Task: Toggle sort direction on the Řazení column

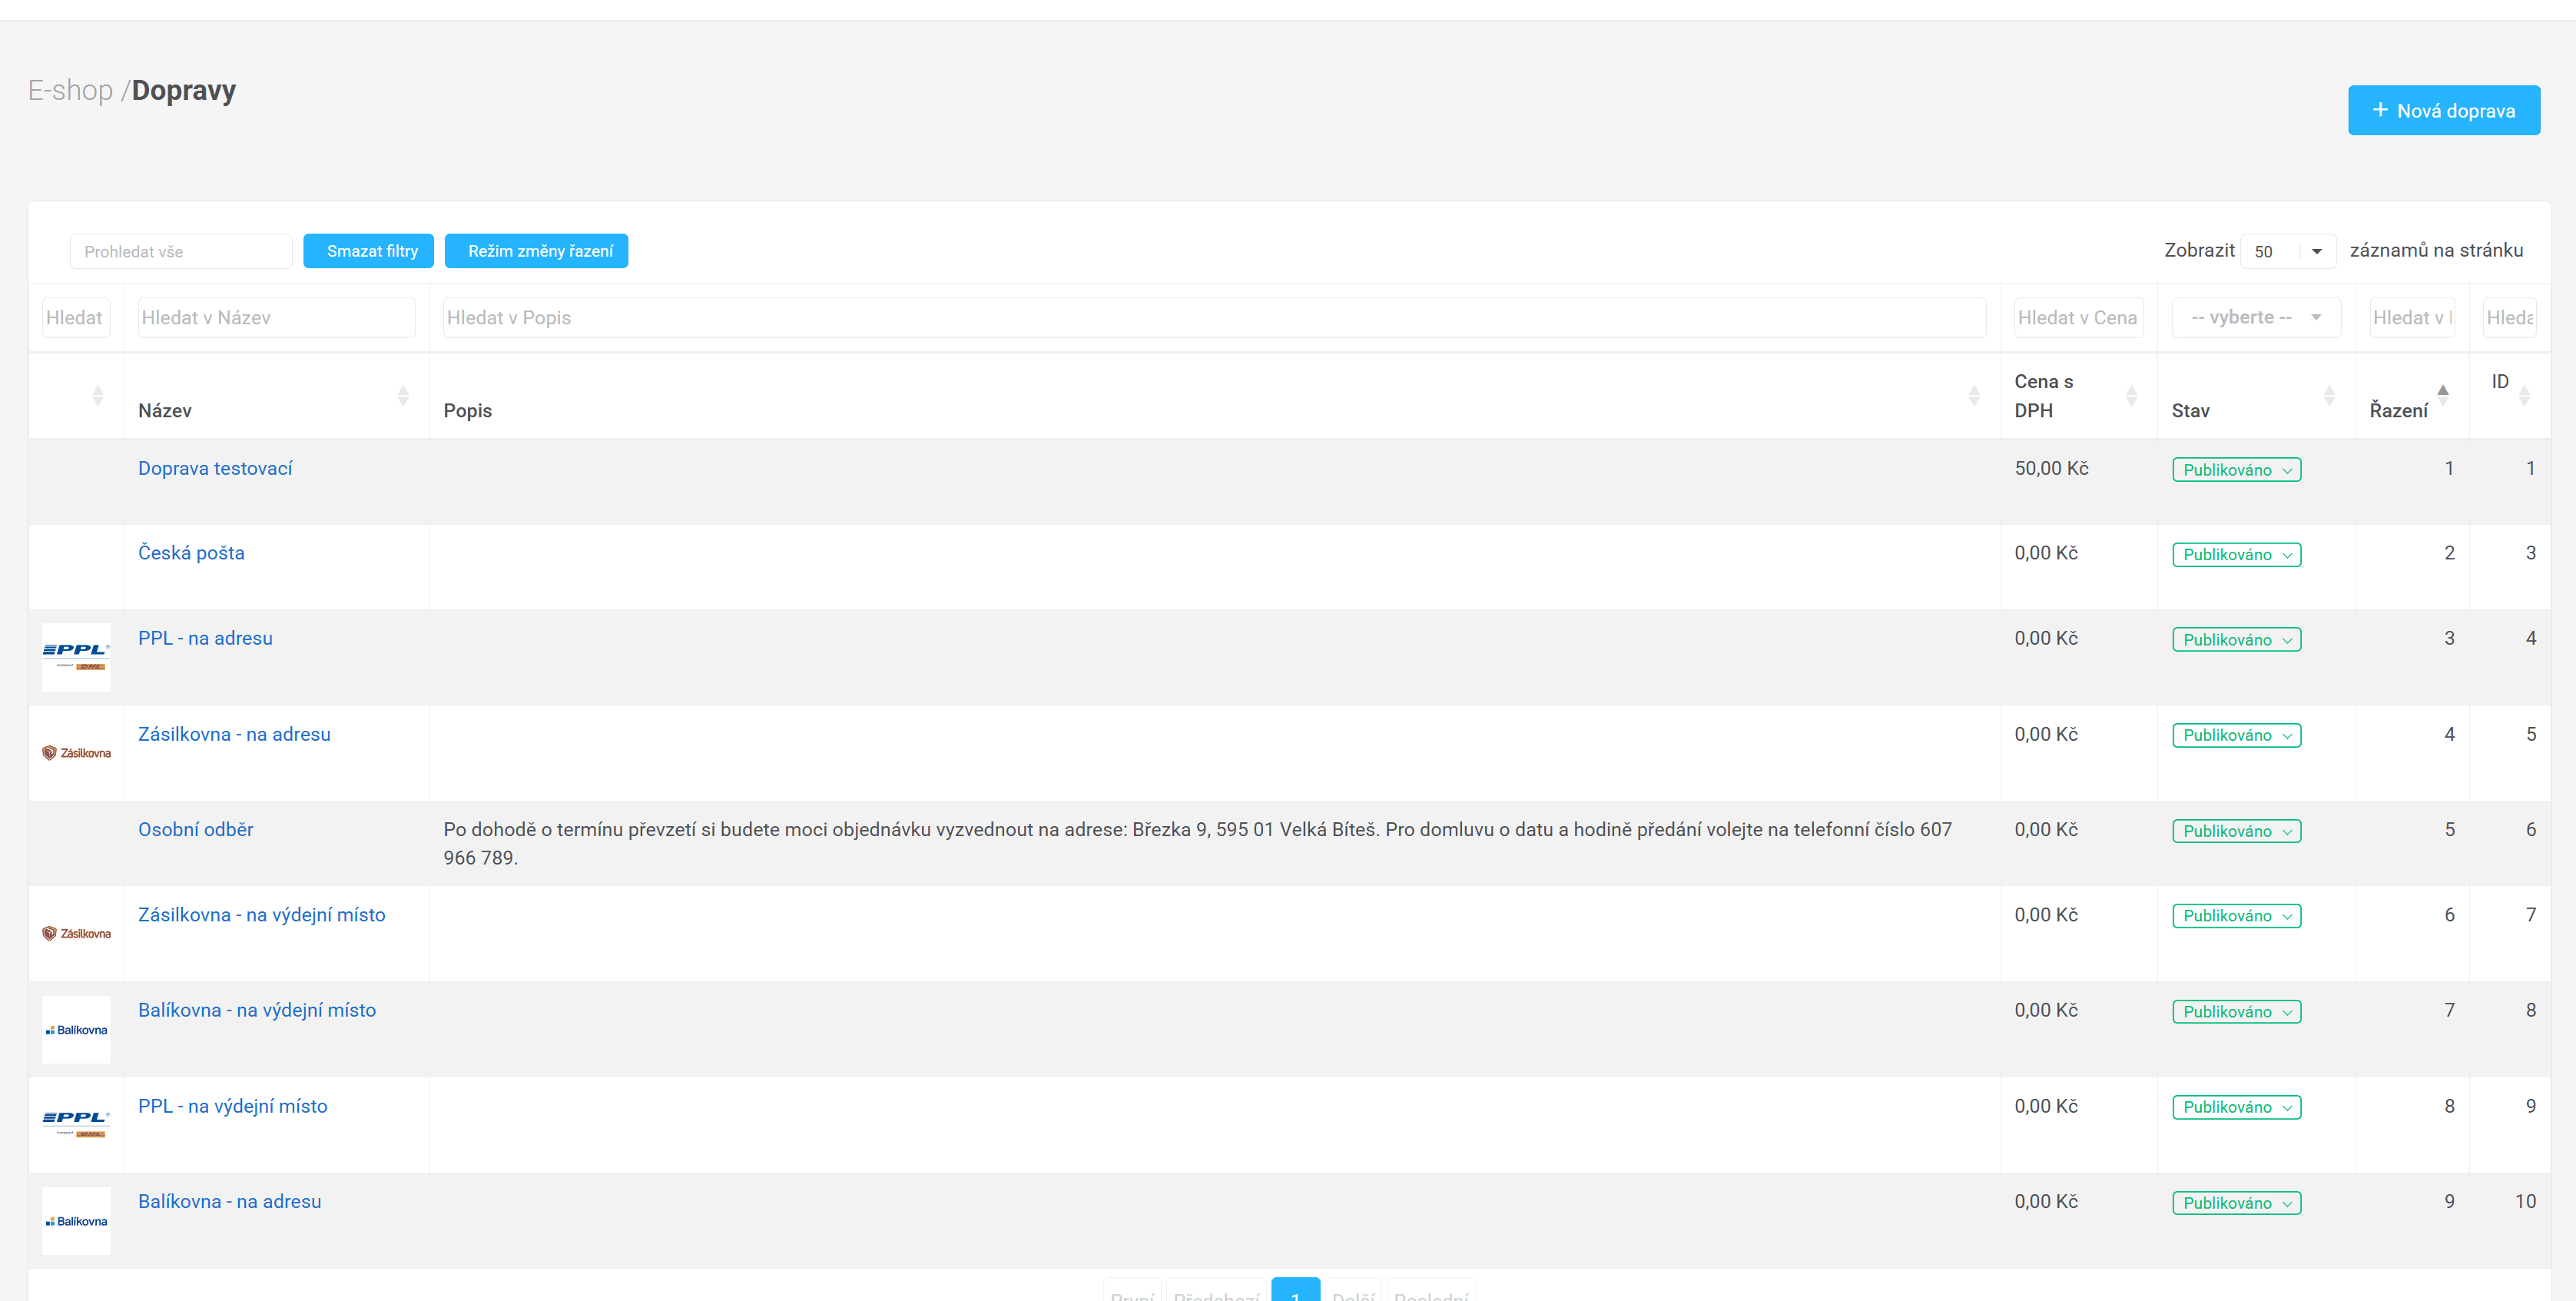Action: pos(2442,396)
